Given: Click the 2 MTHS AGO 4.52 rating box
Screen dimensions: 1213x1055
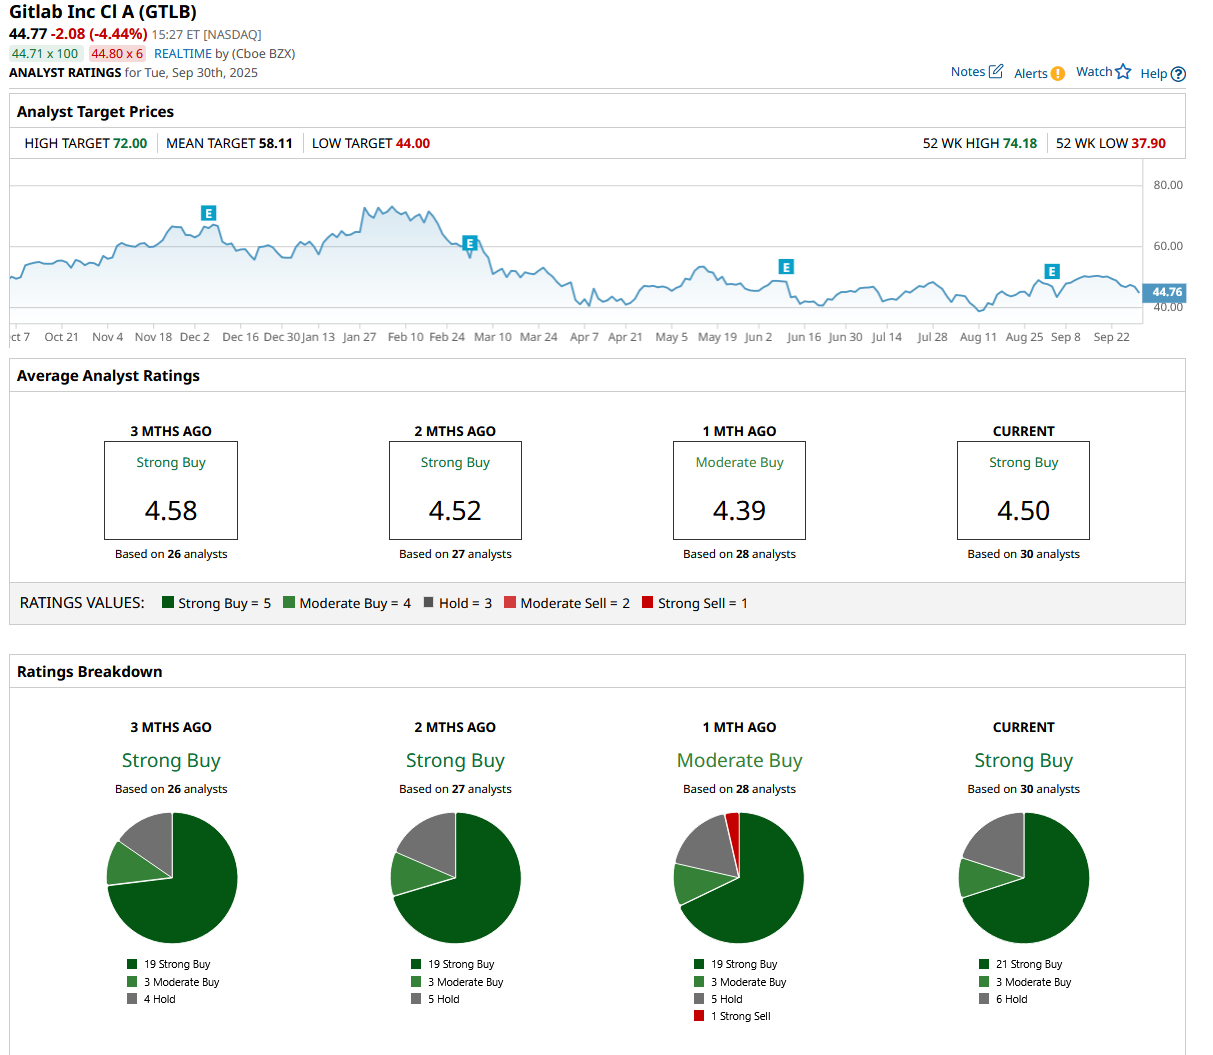Looking at the screenshot, I should 455,490.
